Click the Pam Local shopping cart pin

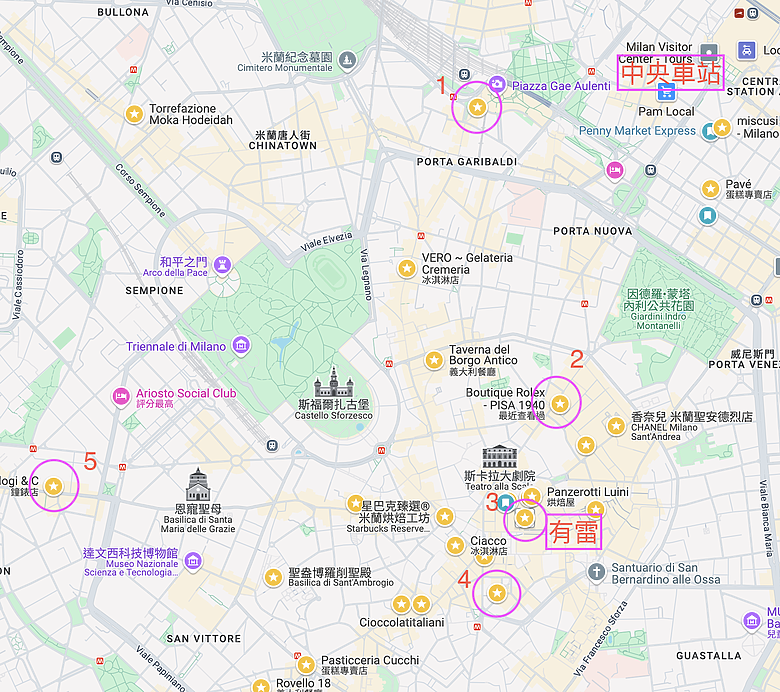666,93
